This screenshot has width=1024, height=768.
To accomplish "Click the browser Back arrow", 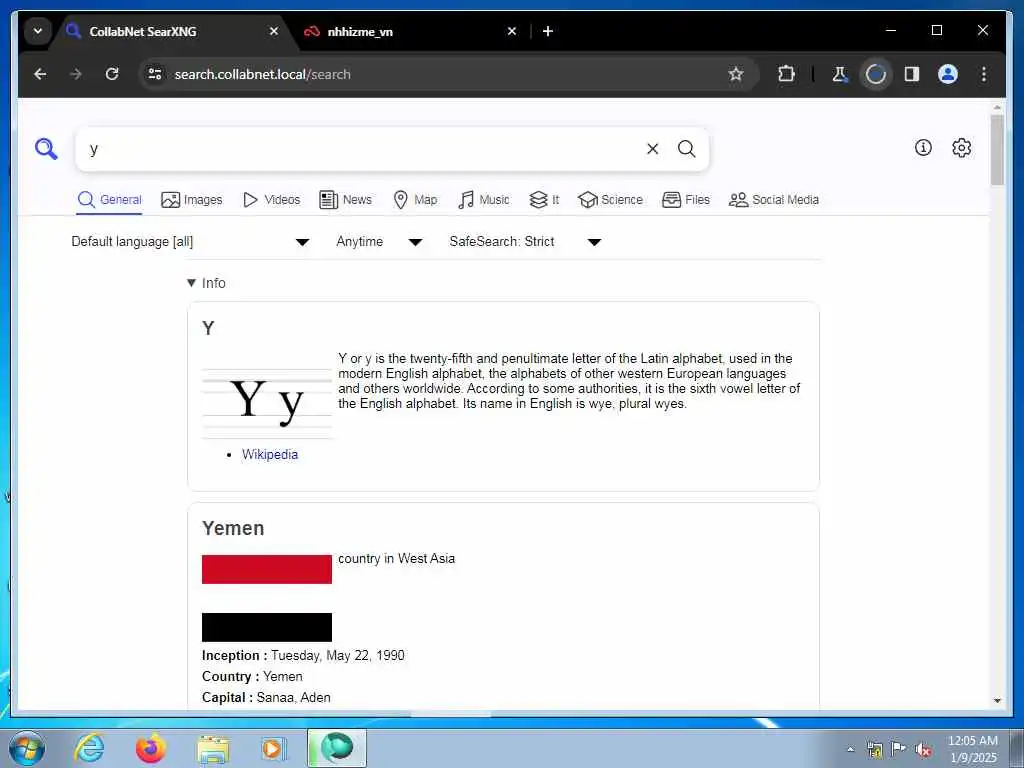I will (40, 74).
